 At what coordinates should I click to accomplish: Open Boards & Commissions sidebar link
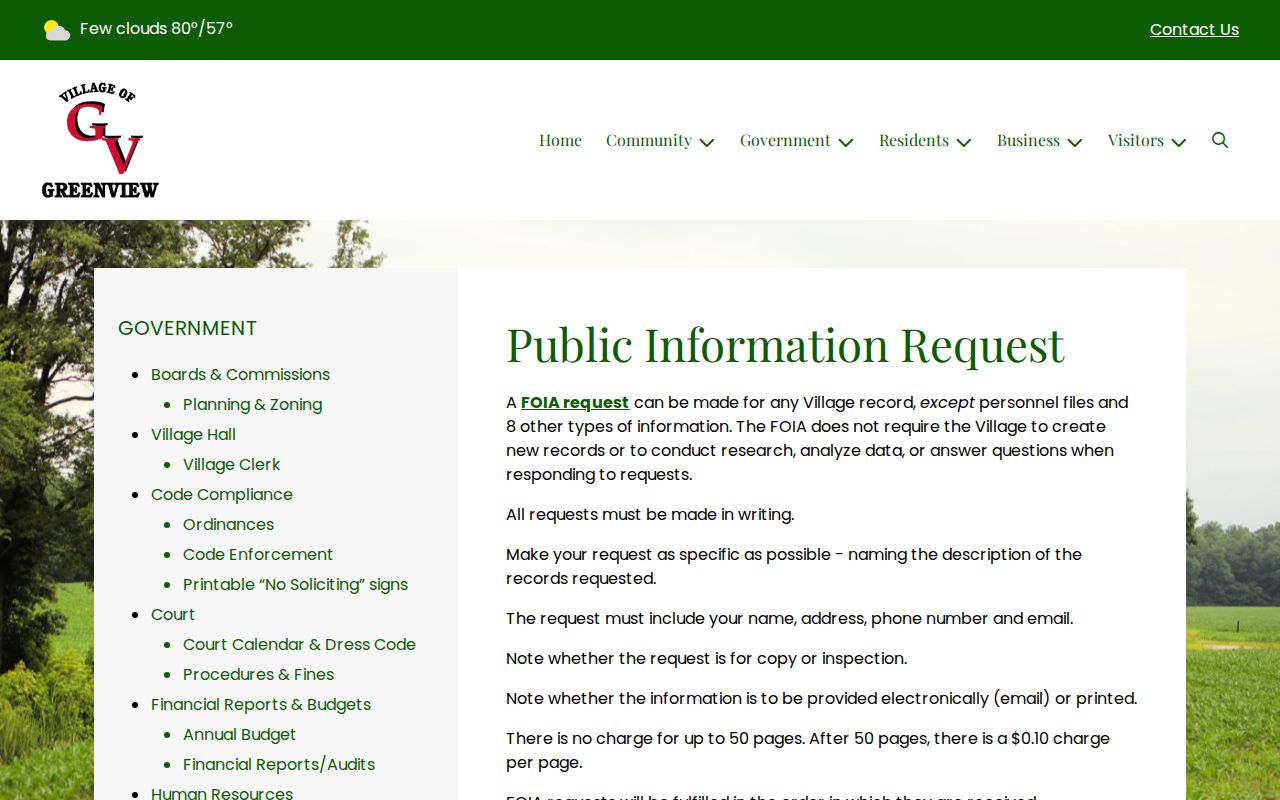click(x=240, y=374)
